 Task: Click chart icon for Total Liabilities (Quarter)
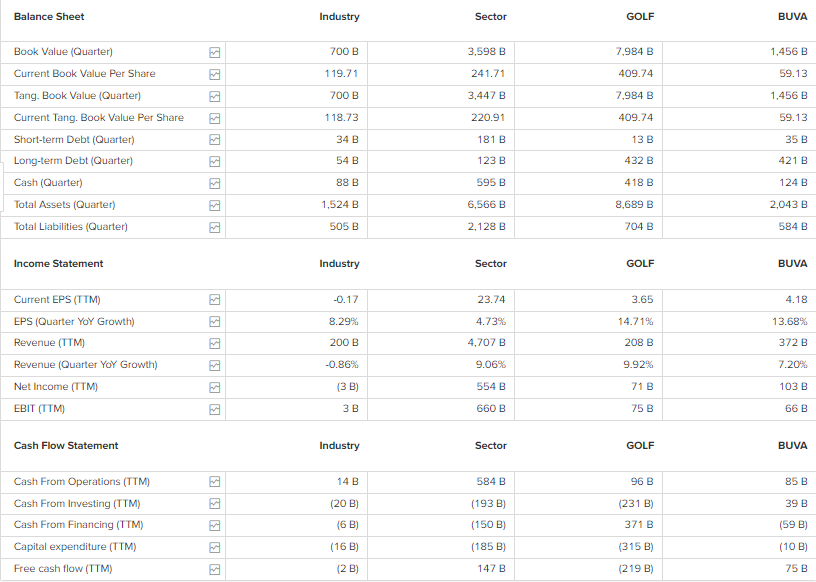pos(214,227)
